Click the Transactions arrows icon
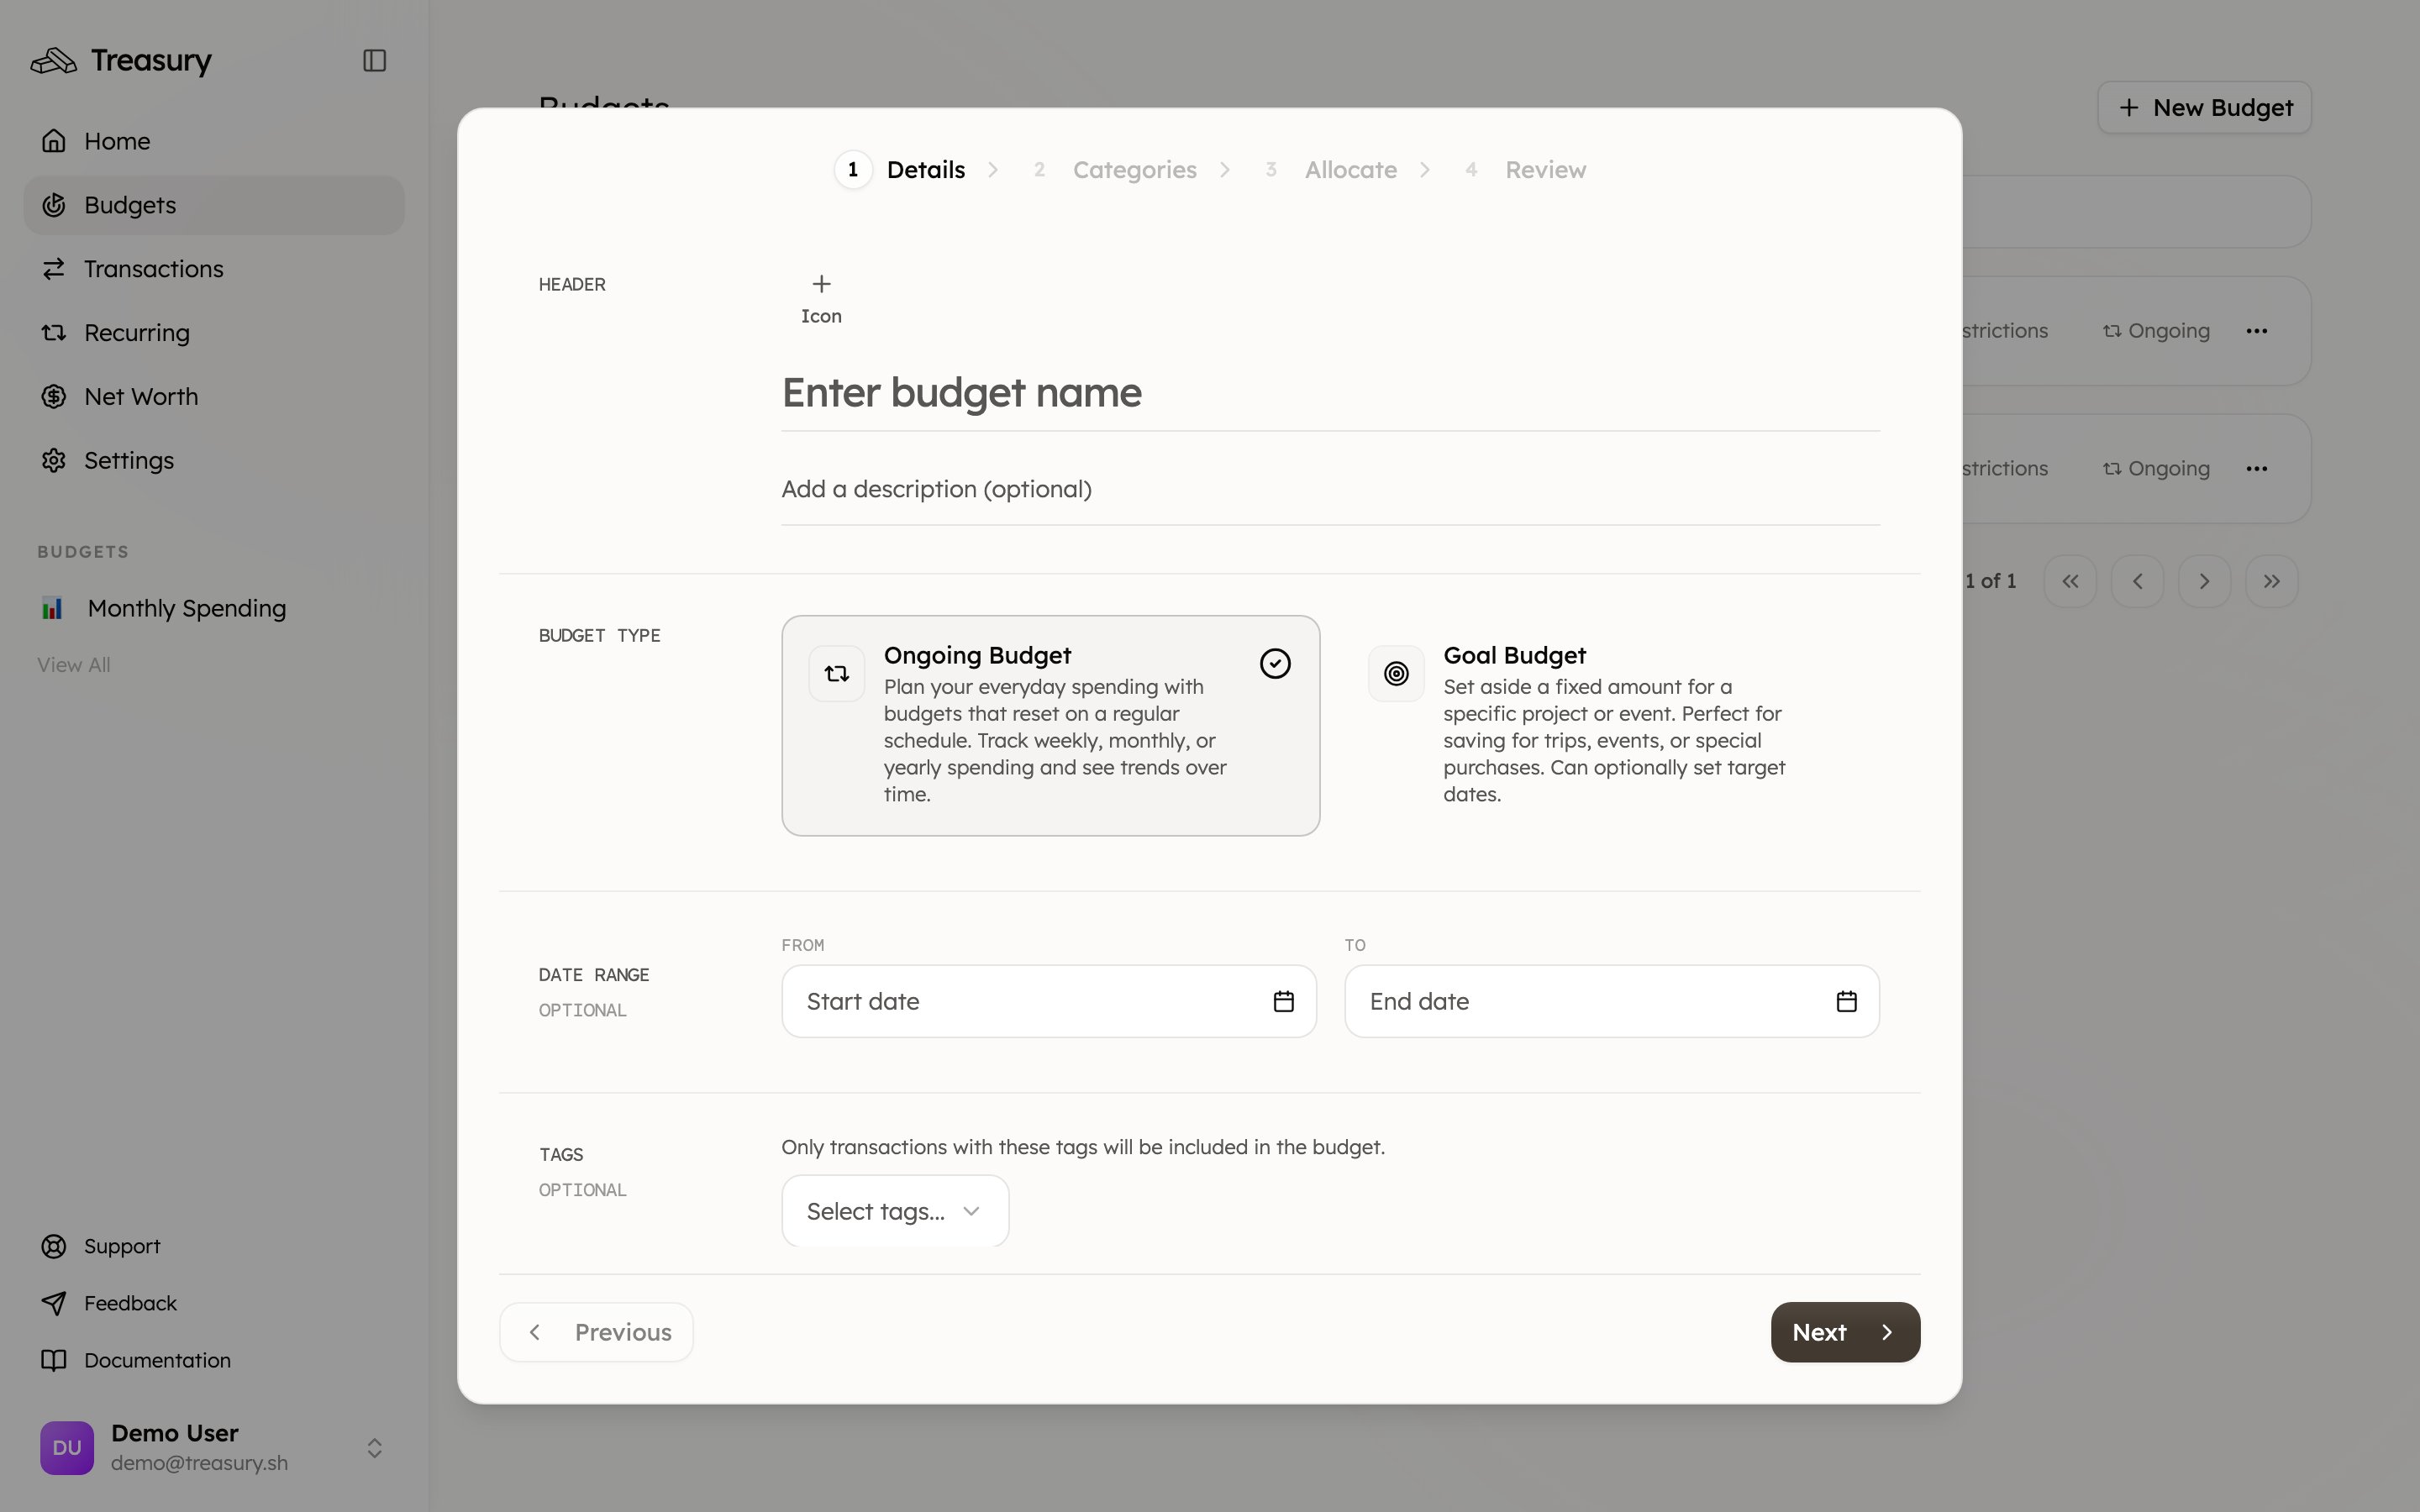The image size is (2420, 1512). [x=54, y=269]
